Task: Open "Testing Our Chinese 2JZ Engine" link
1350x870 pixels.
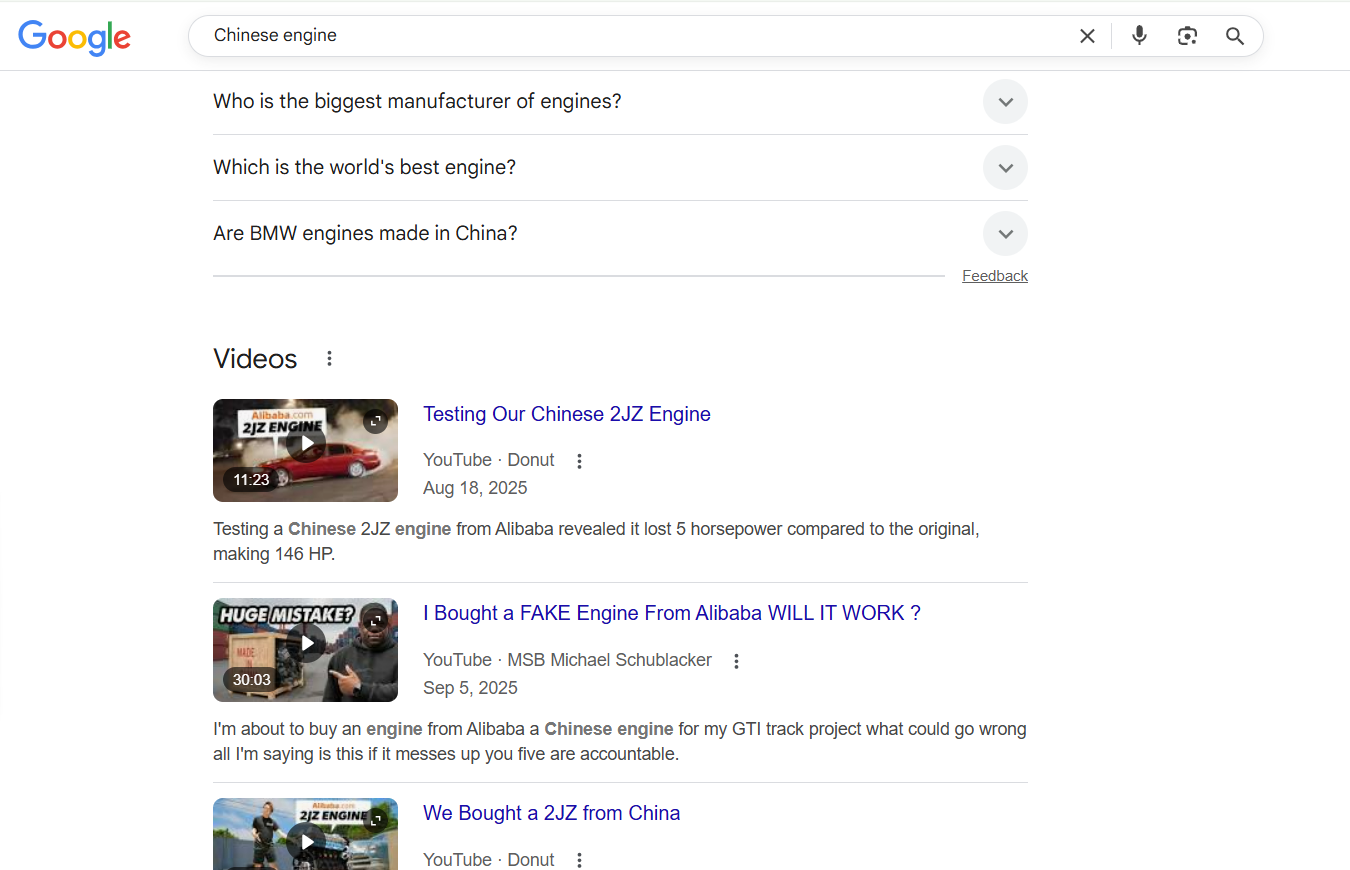Action: tap(566, 414)
